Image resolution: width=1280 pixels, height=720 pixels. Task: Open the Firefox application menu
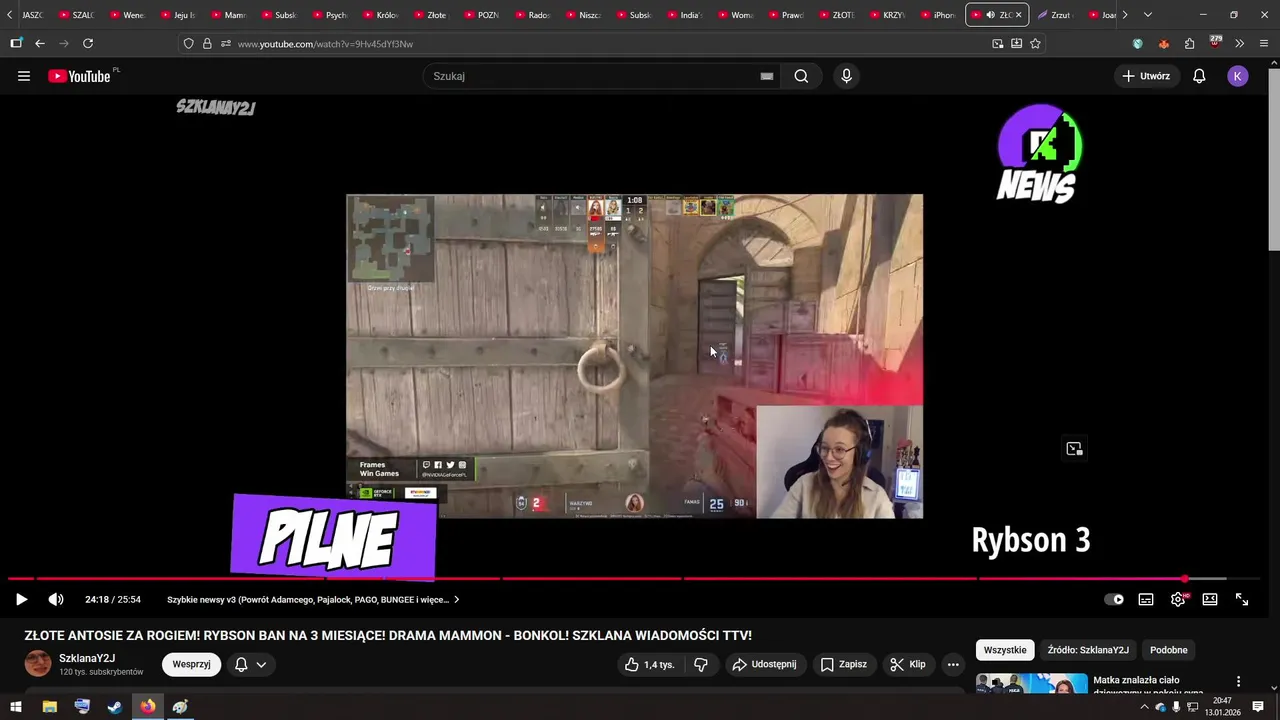(x=1264, y=43)
